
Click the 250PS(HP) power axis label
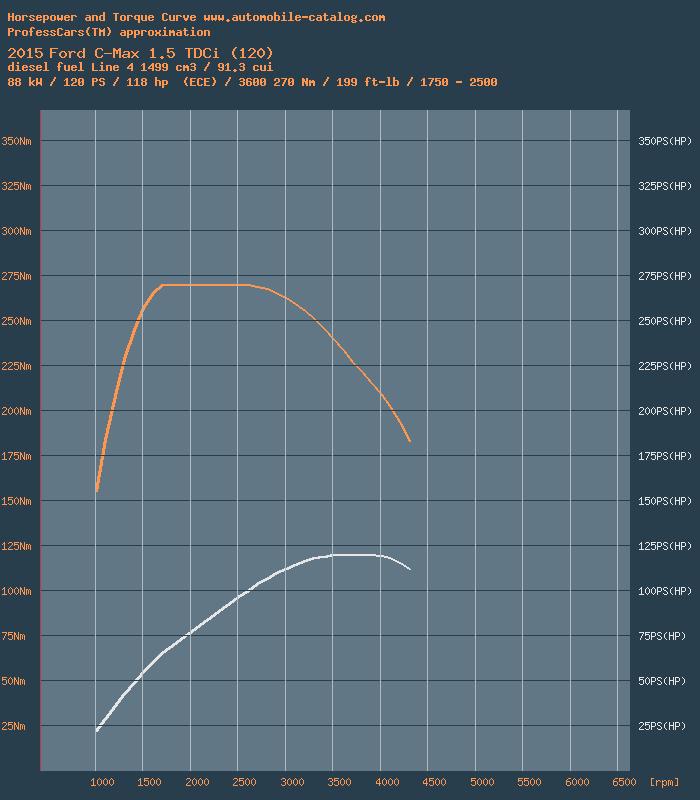[665, 321]
